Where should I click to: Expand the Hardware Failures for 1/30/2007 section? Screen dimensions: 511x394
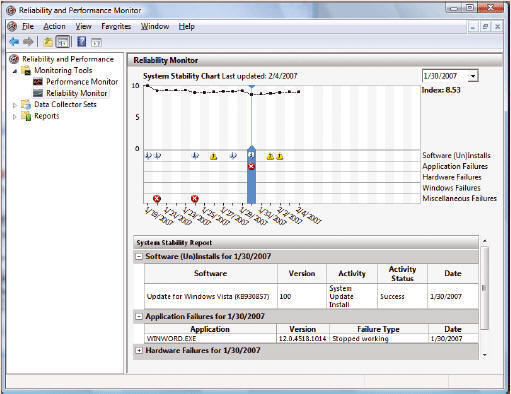(x=139, y=350)
